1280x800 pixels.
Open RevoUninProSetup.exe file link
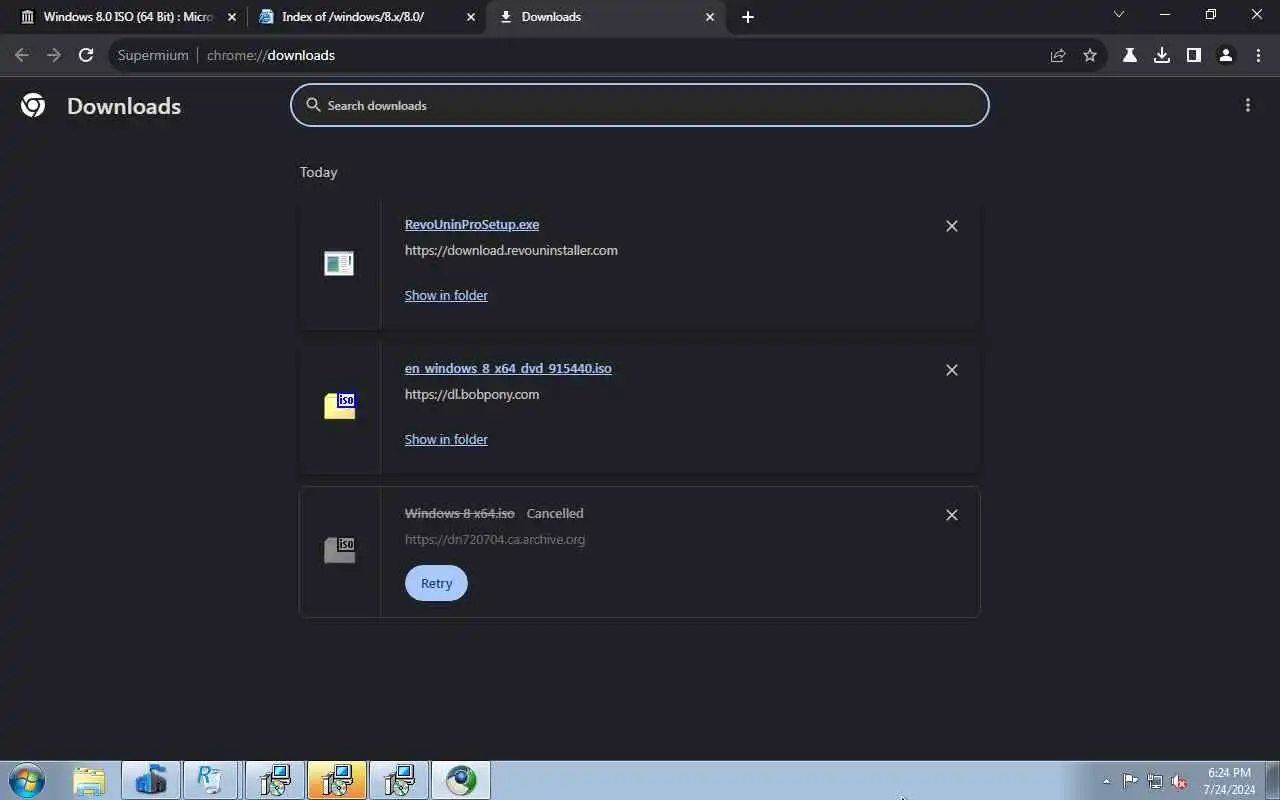tap(472, 225)
